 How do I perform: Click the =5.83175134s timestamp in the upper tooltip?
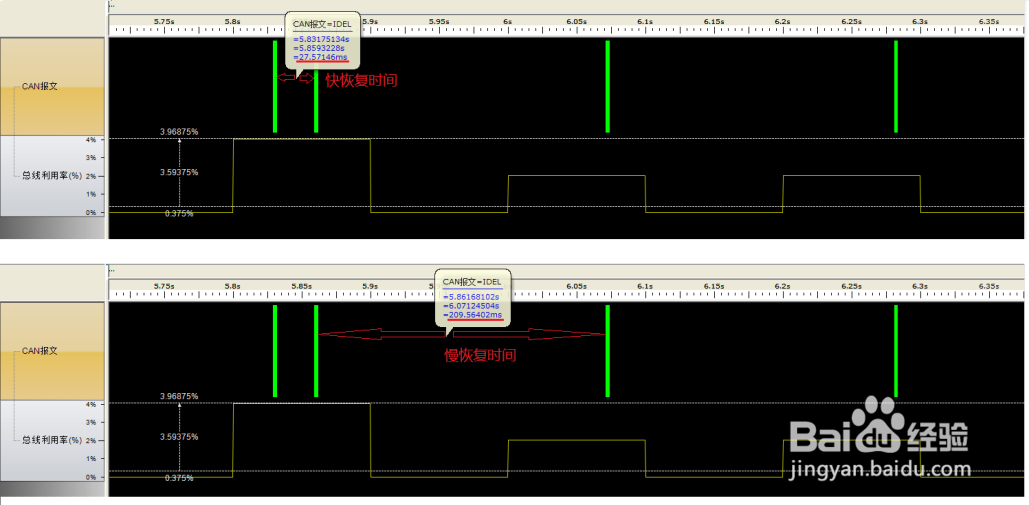click(x=321, y=39)
